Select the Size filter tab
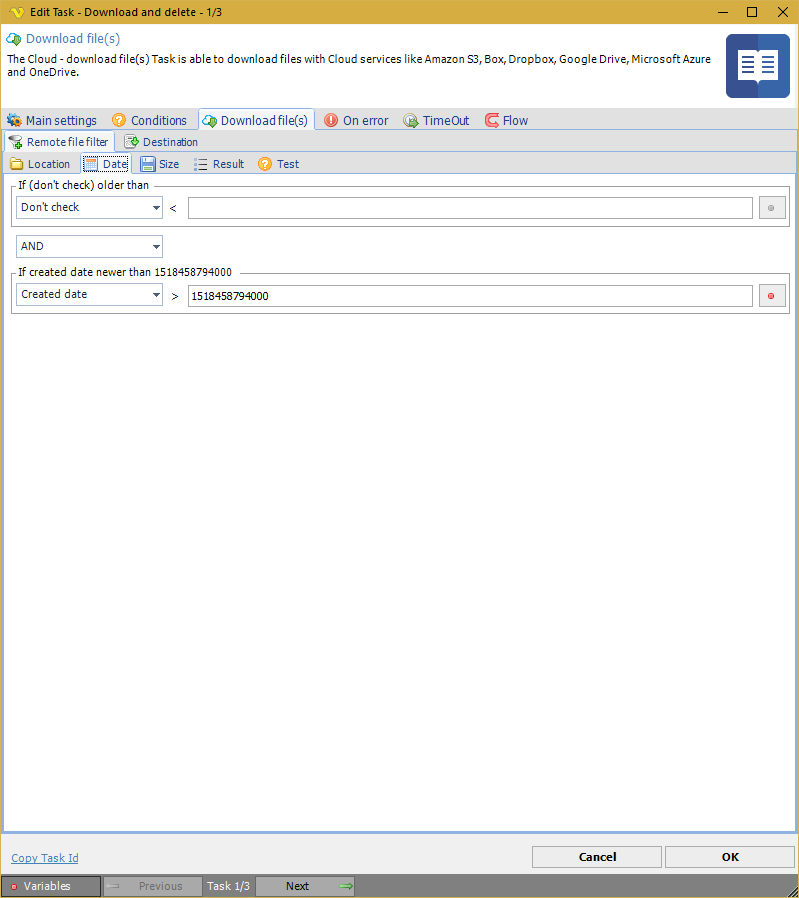 [160, 164]
